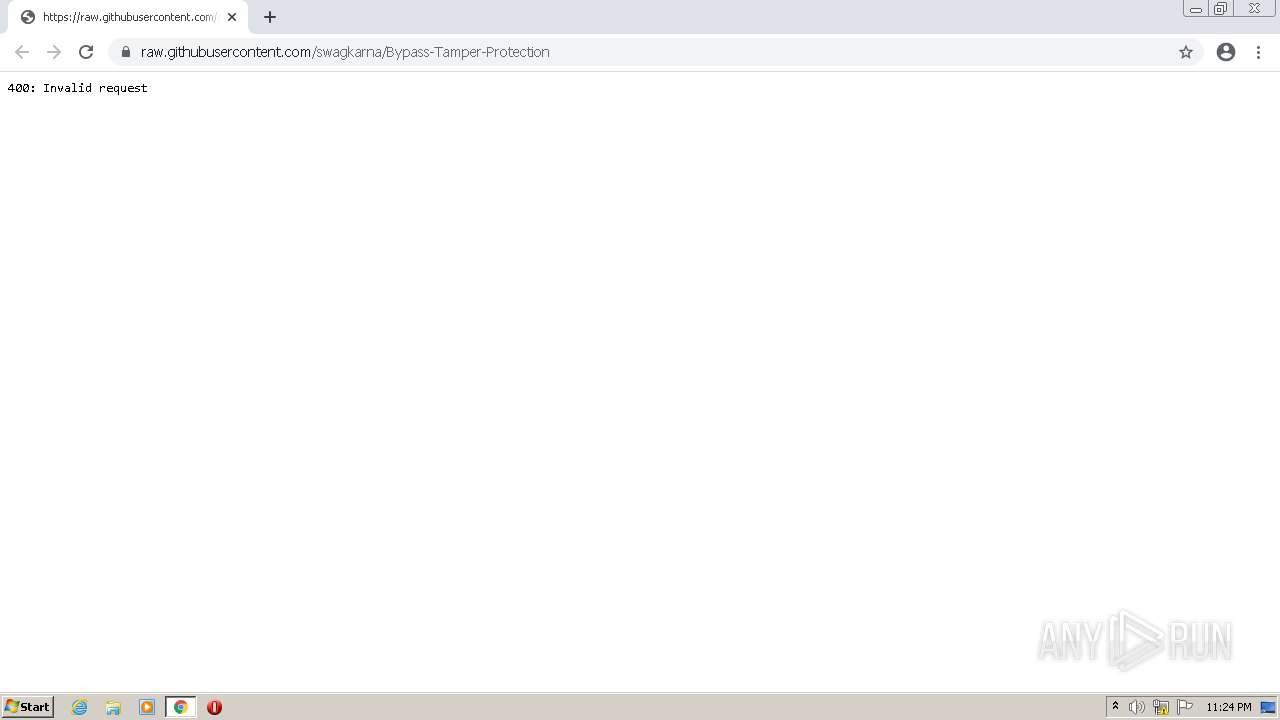The width and height of the screenshot is (1280, 720).
Task: Click the network tray icon
Action: (x=1161, y=707)
